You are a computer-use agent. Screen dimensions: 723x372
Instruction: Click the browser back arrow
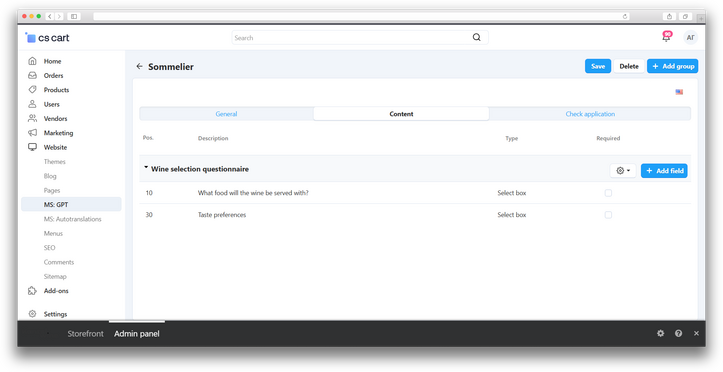pyautogui.click(x=50, y=16)
